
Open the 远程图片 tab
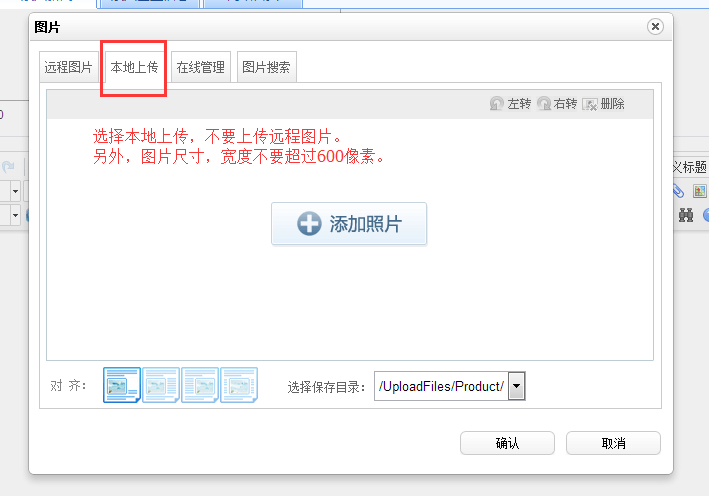(x=68, y=68)
